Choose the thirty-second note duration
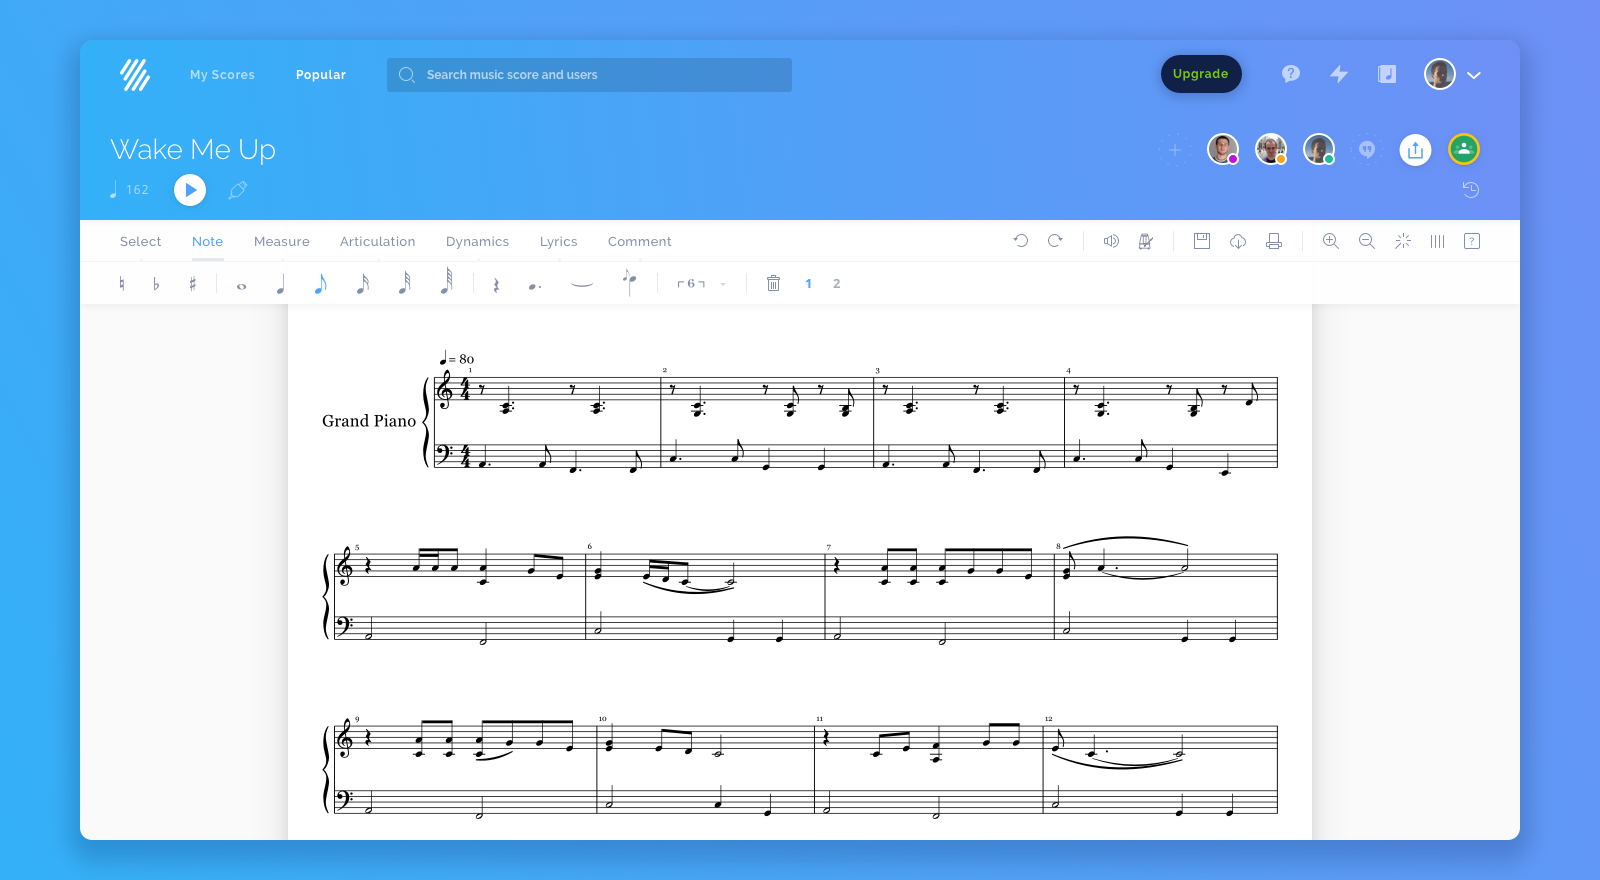Screen dimensions: 1600x880 (x=404, y=283)
